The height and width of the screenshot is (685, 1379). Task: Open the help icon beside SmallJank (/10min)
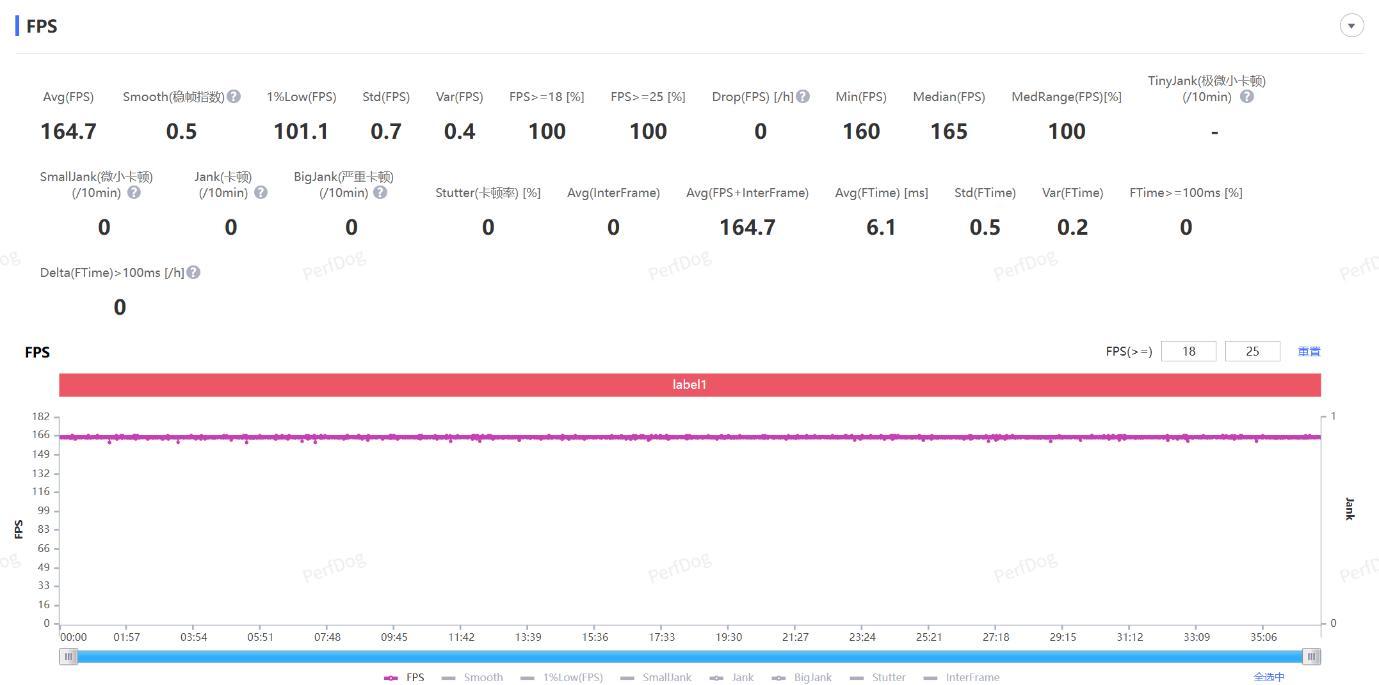[x=134, y=192]
